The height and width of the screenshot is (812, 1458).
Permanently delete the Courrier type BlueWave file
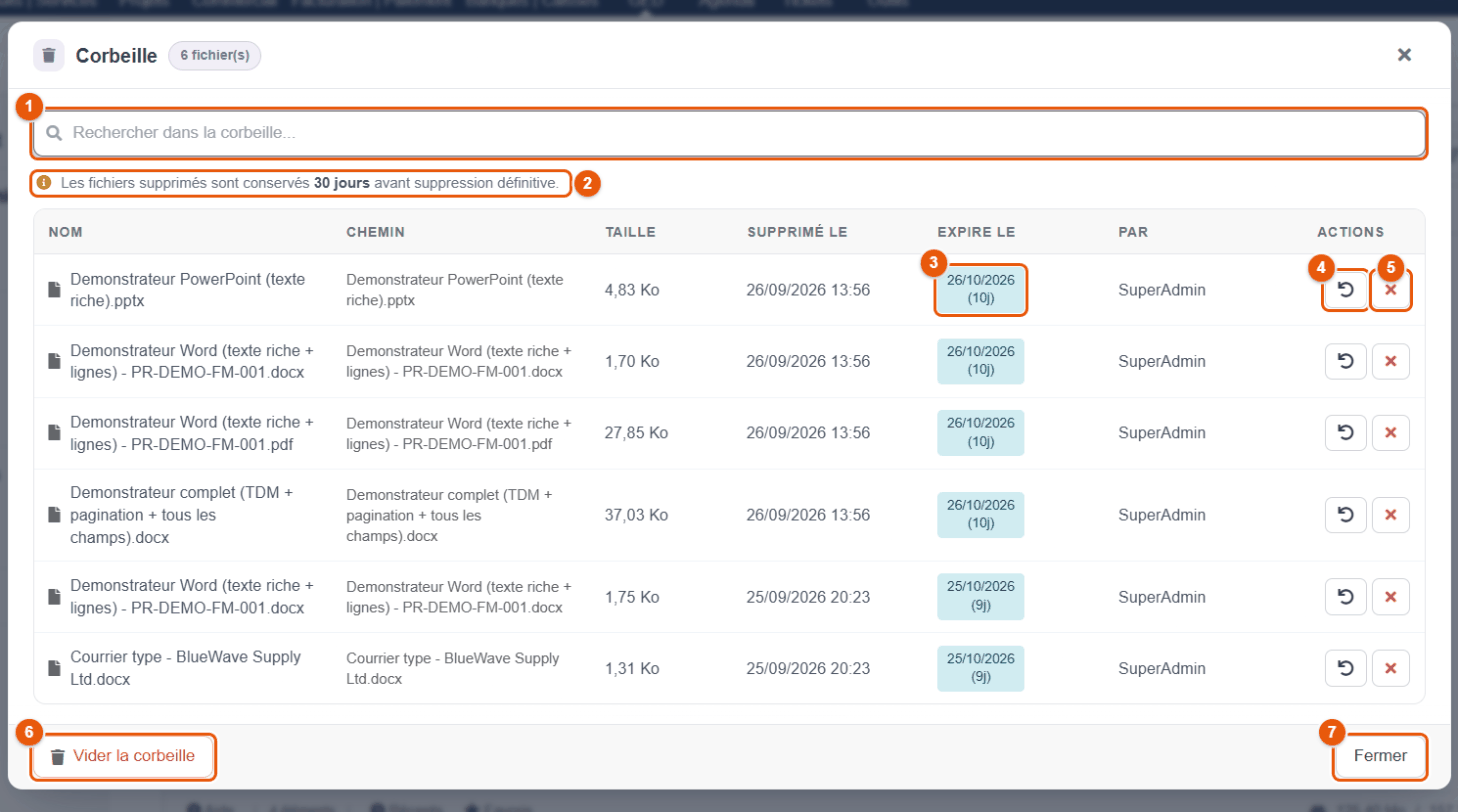1390,668
